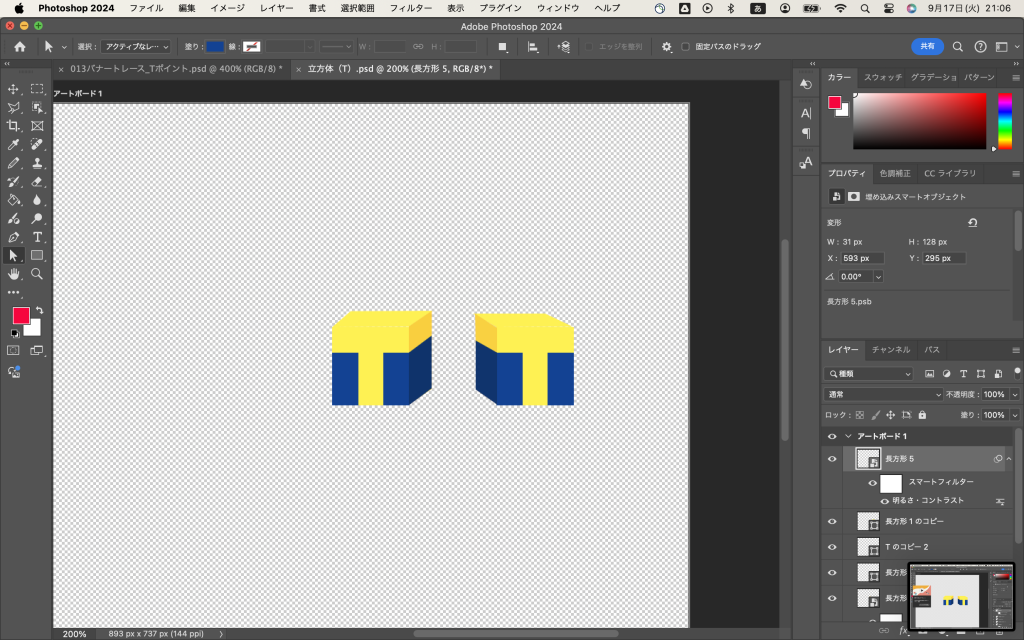
Task: Switch to the チャンネル panel tab
Action: [890, 350]
